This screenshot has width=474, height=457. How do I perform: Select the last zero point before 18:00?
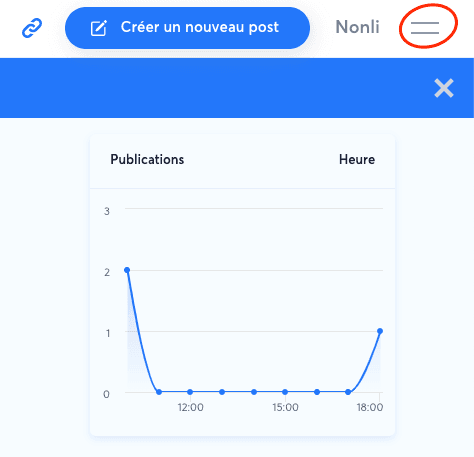pyautogui.click(x=348, y=392)
